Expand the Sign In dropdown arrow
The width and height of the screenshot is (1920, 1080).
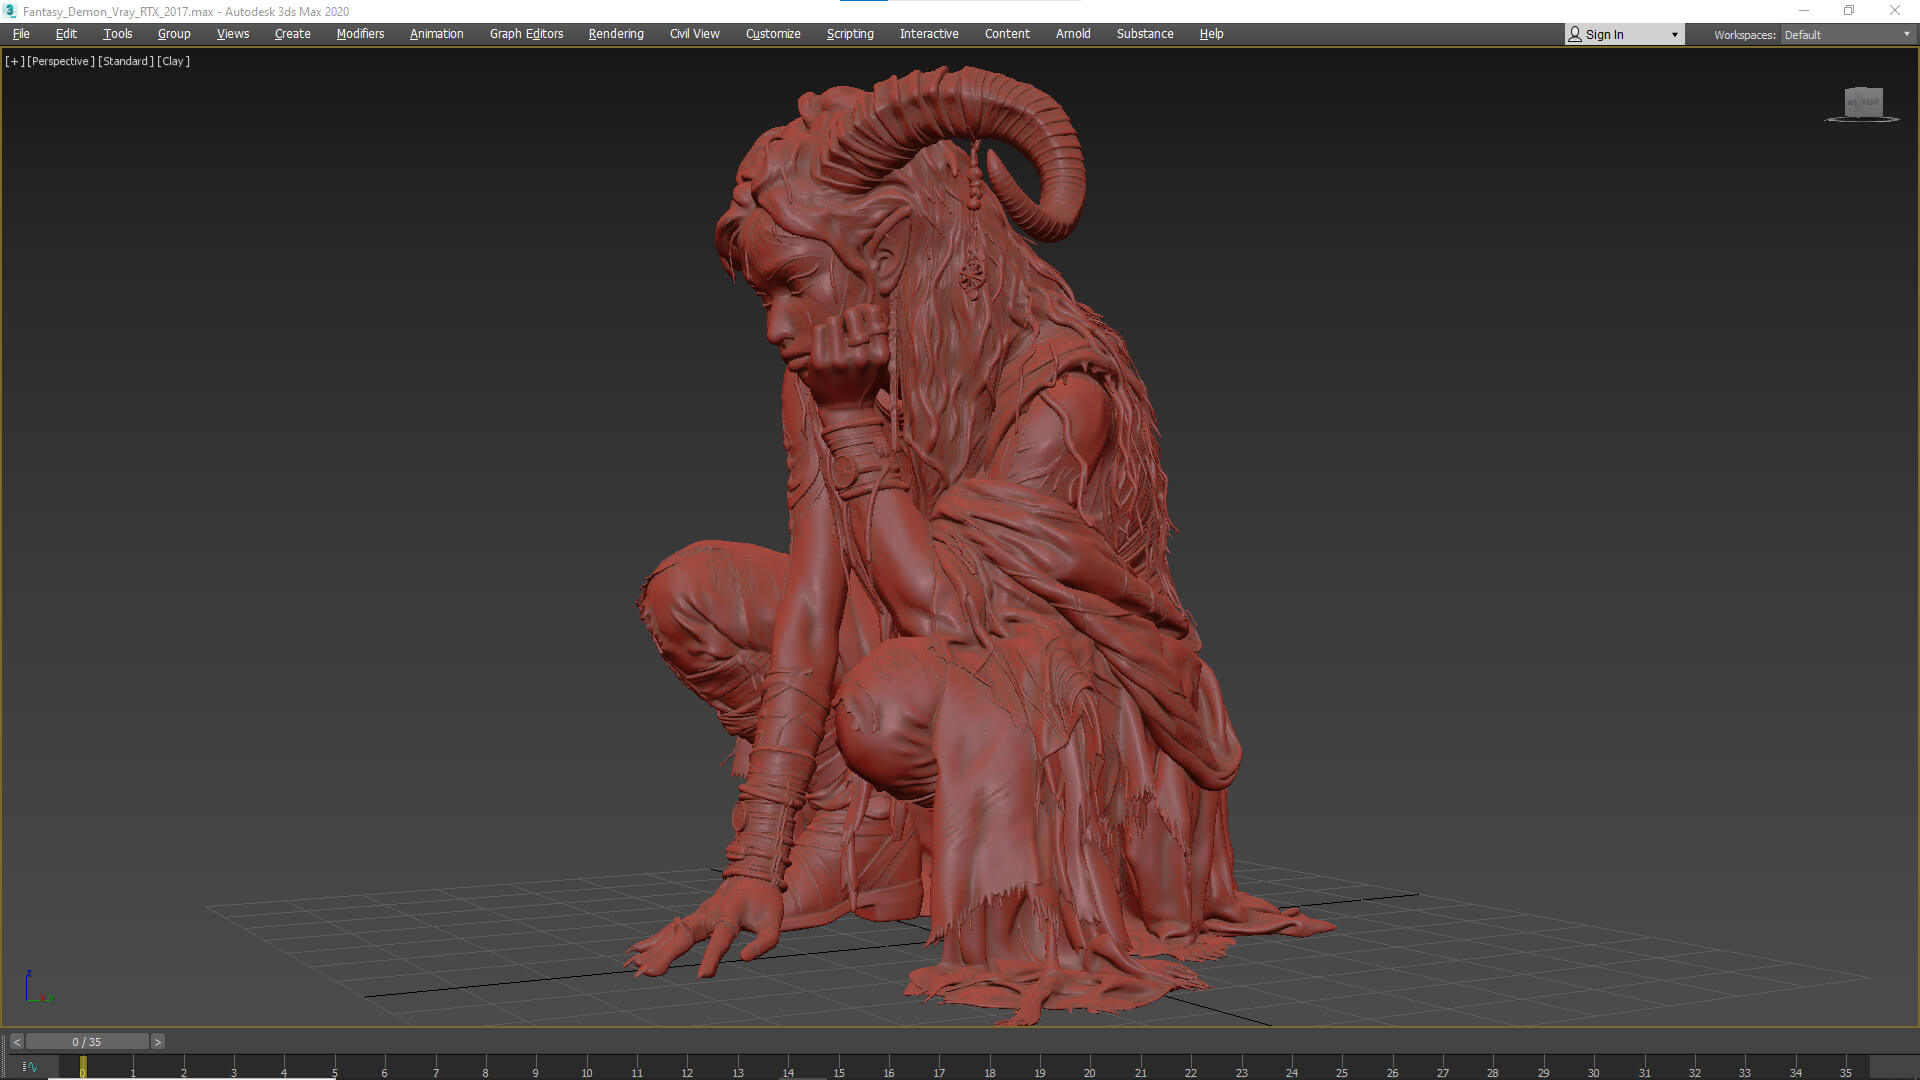click(1674, 35)
